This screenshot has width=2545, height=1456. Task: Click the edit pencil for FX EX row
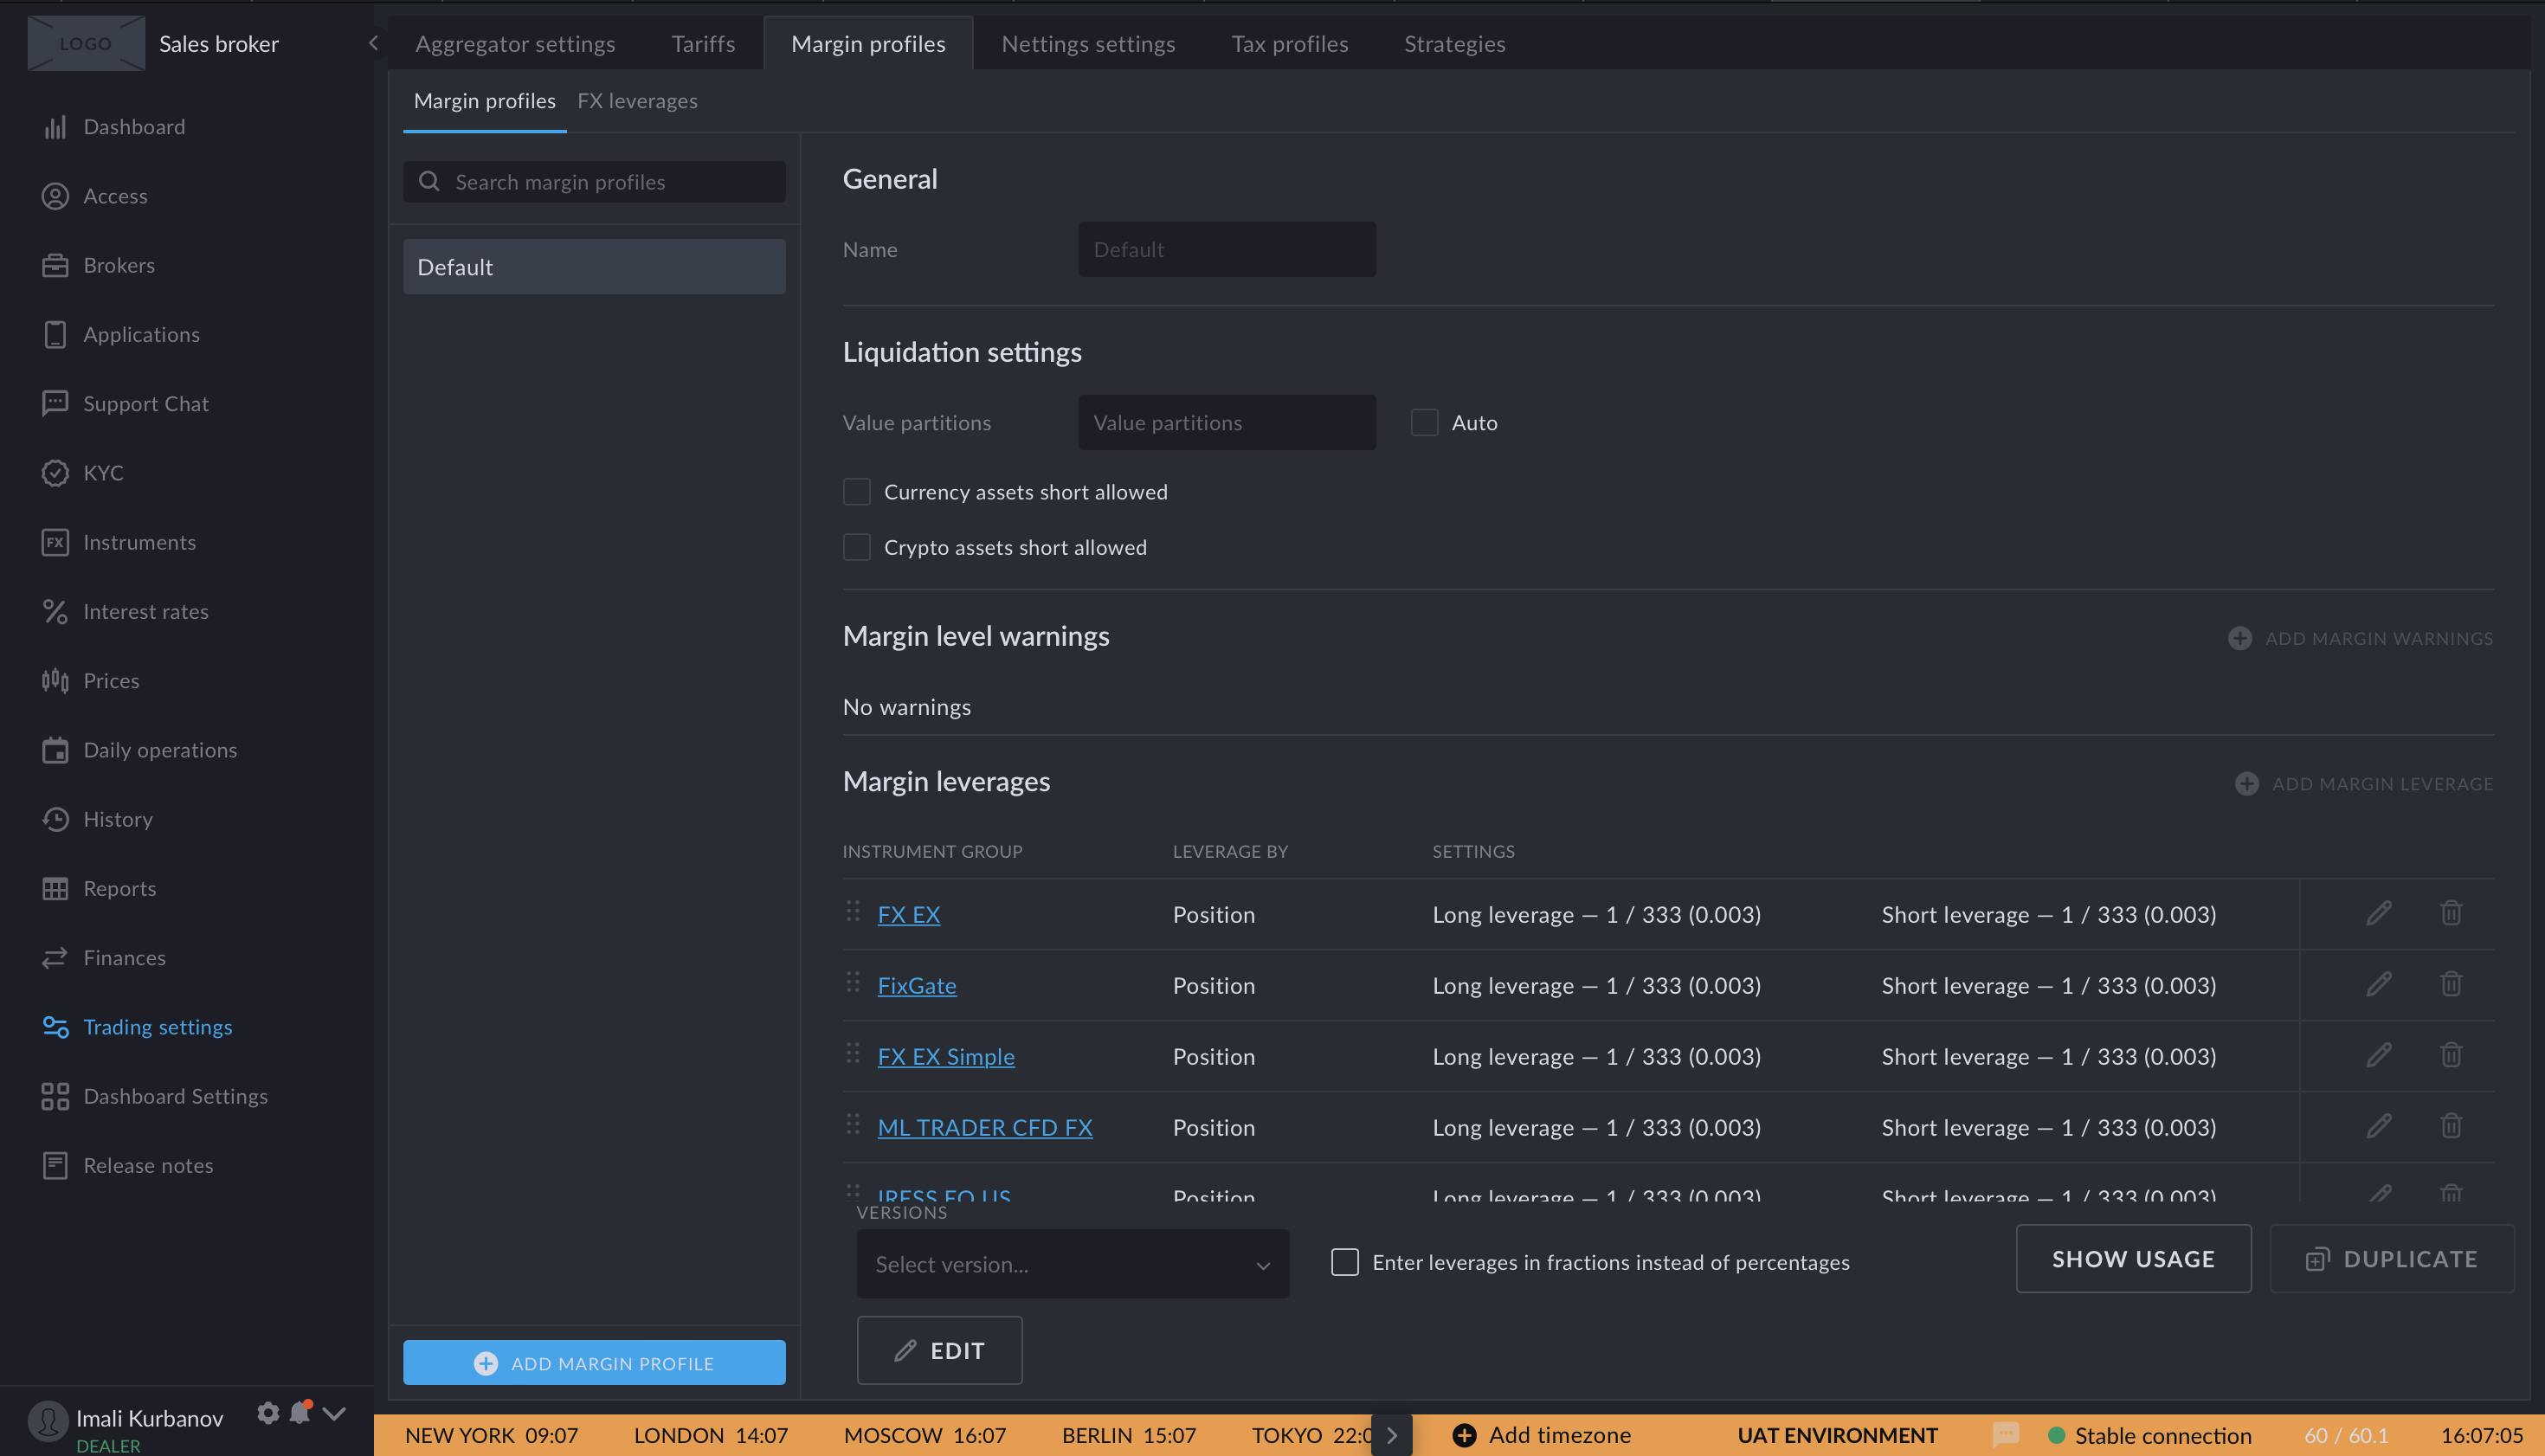pos(2380,913)
